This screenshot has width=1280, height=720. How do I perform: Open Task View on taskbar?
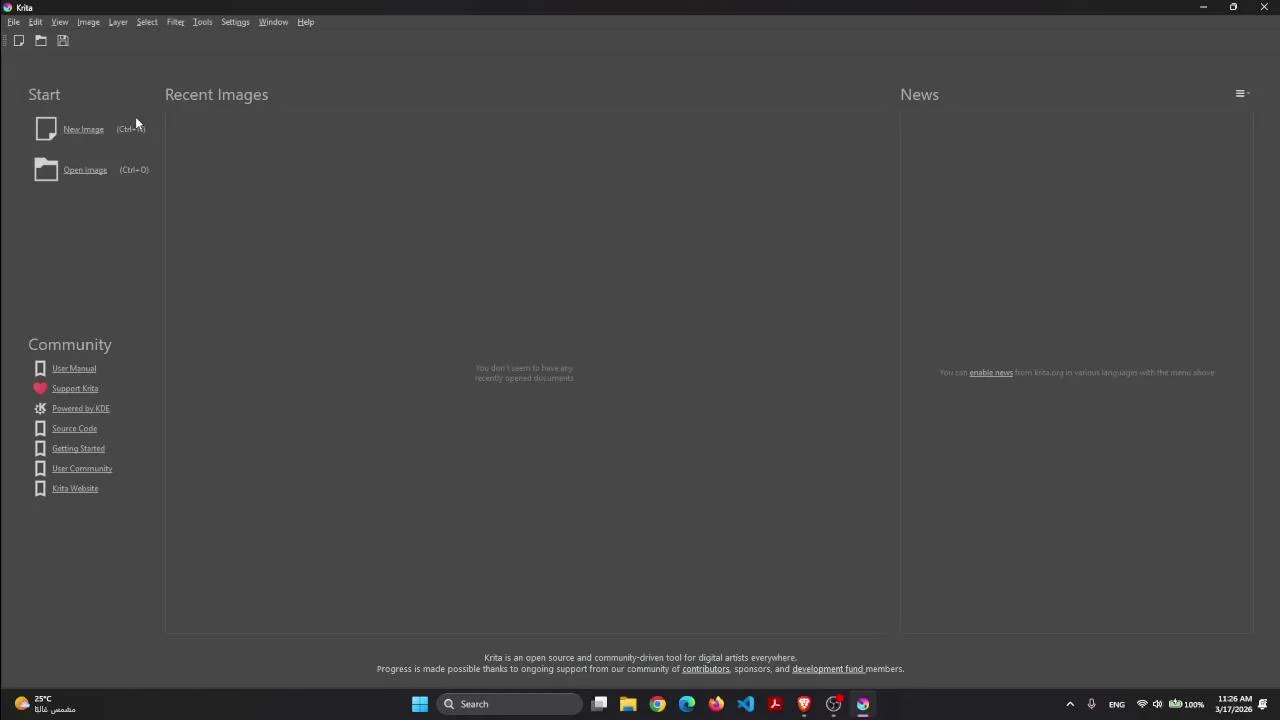tap(599, 704)
